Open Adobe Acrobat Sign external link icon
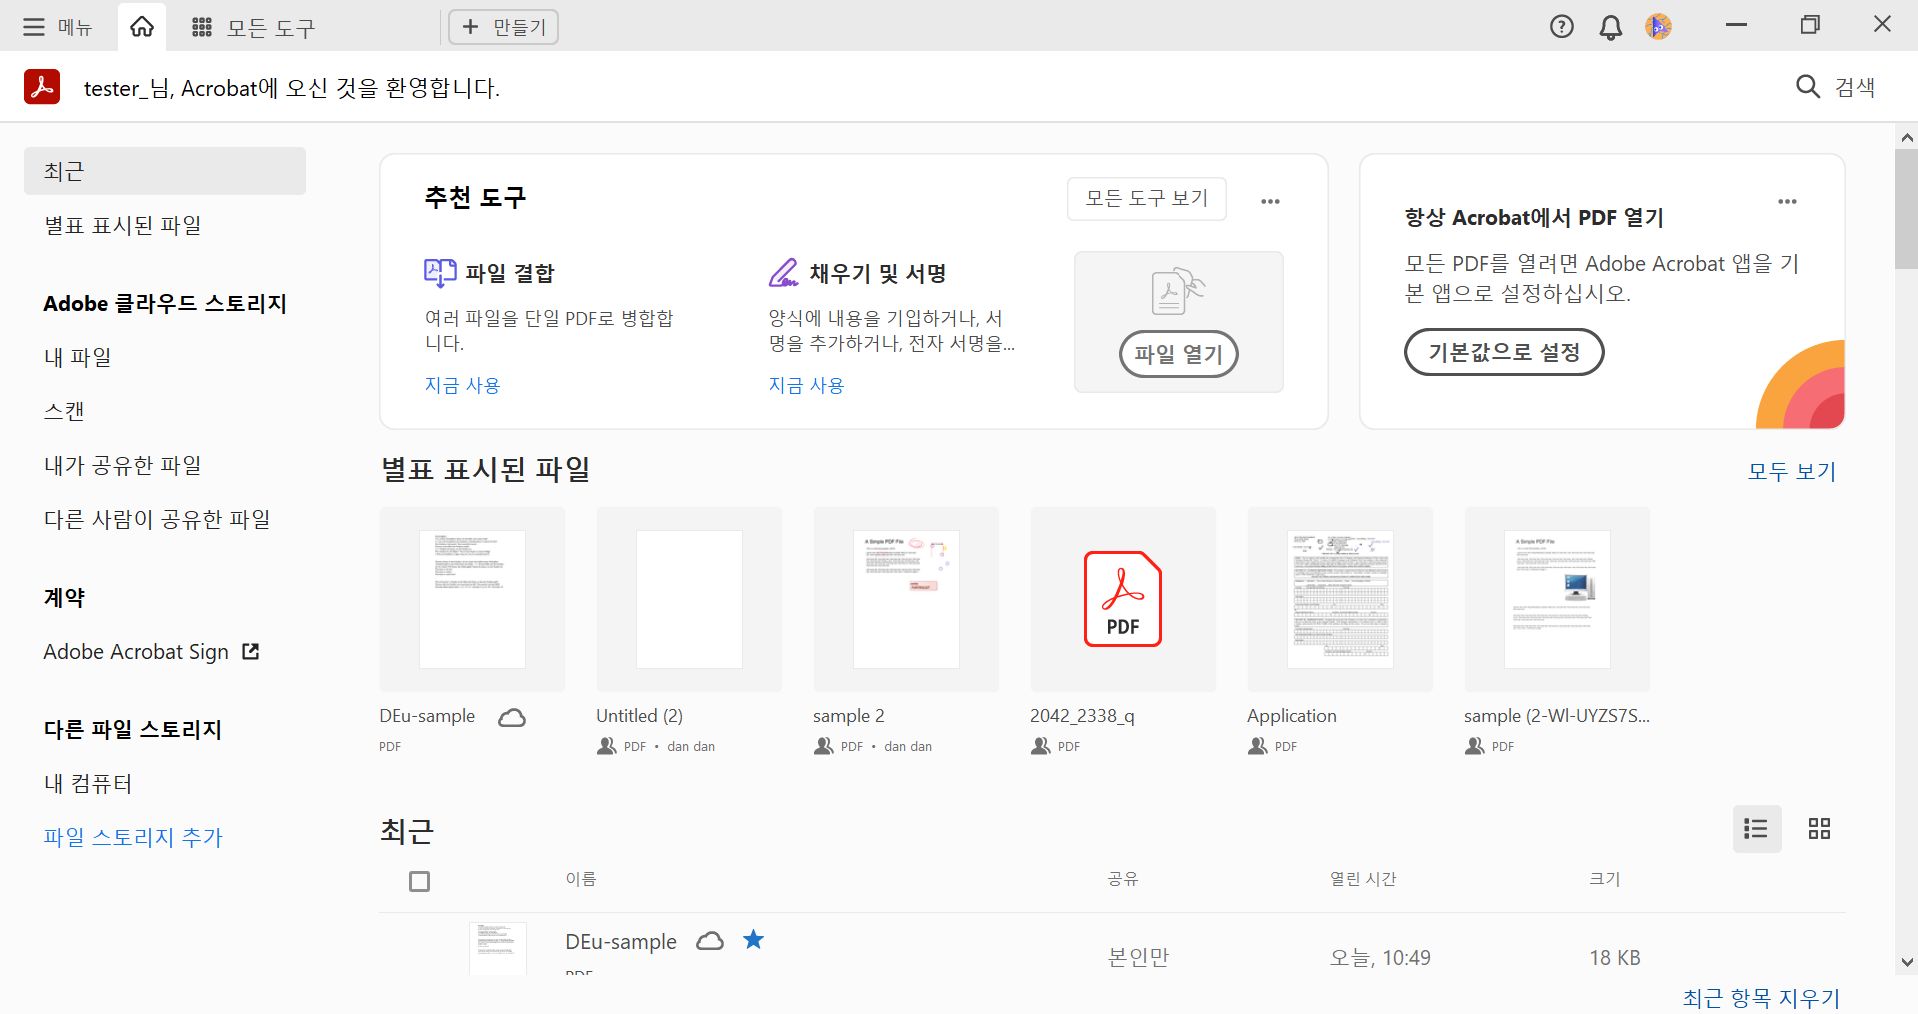This screenshot has width=1918, height=1014. pyautogui.click(x=250, y=651)
